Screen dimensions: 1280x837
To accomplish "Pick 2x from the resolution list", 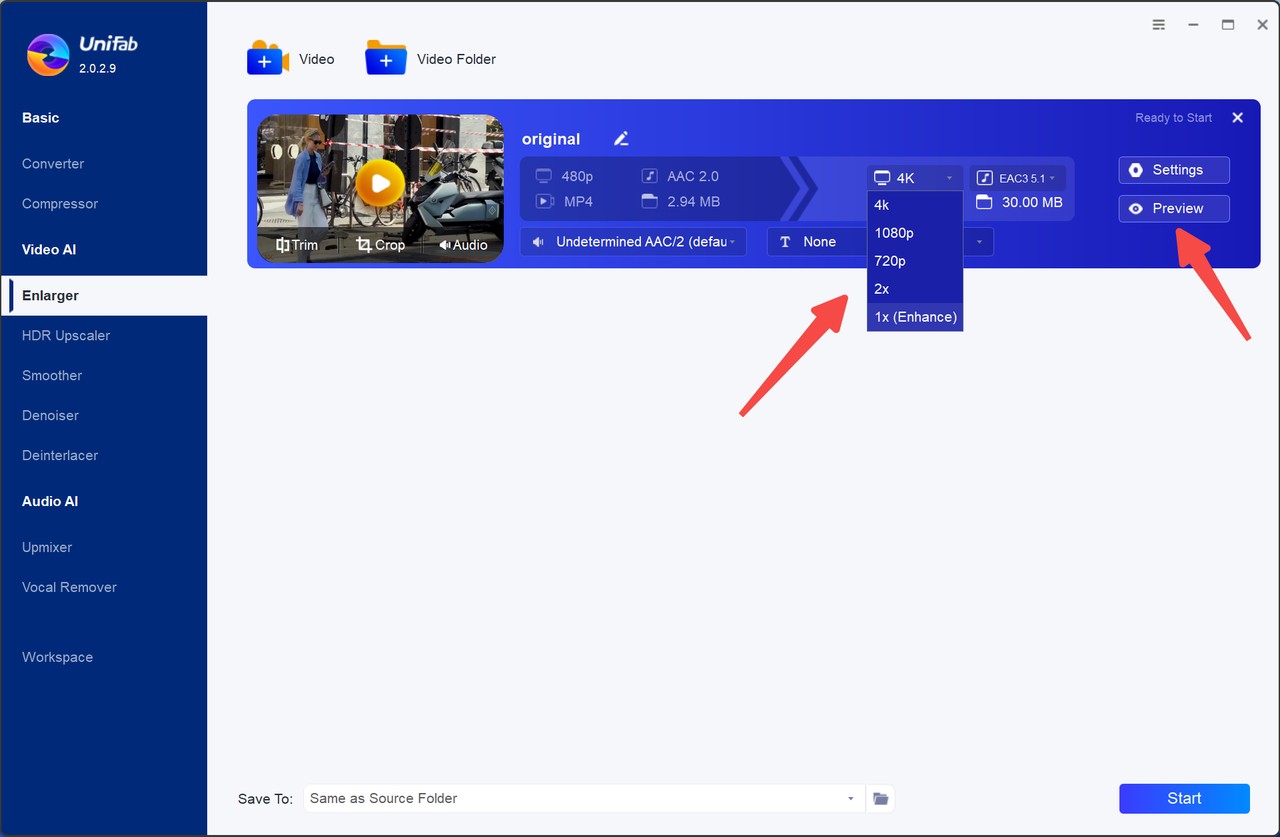I will click(882, 289).
